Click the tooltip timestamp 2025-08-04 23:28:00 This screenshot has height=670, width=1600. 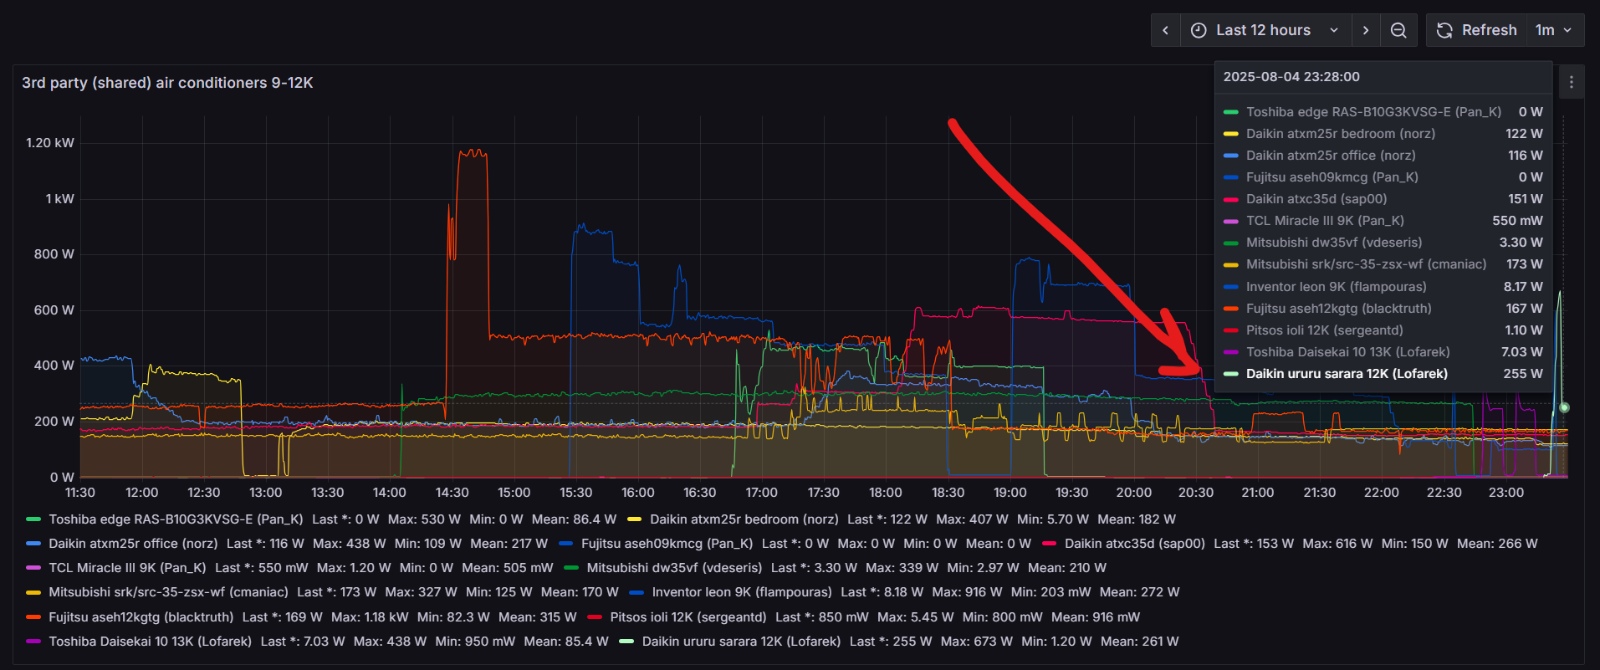[1291, 77]
